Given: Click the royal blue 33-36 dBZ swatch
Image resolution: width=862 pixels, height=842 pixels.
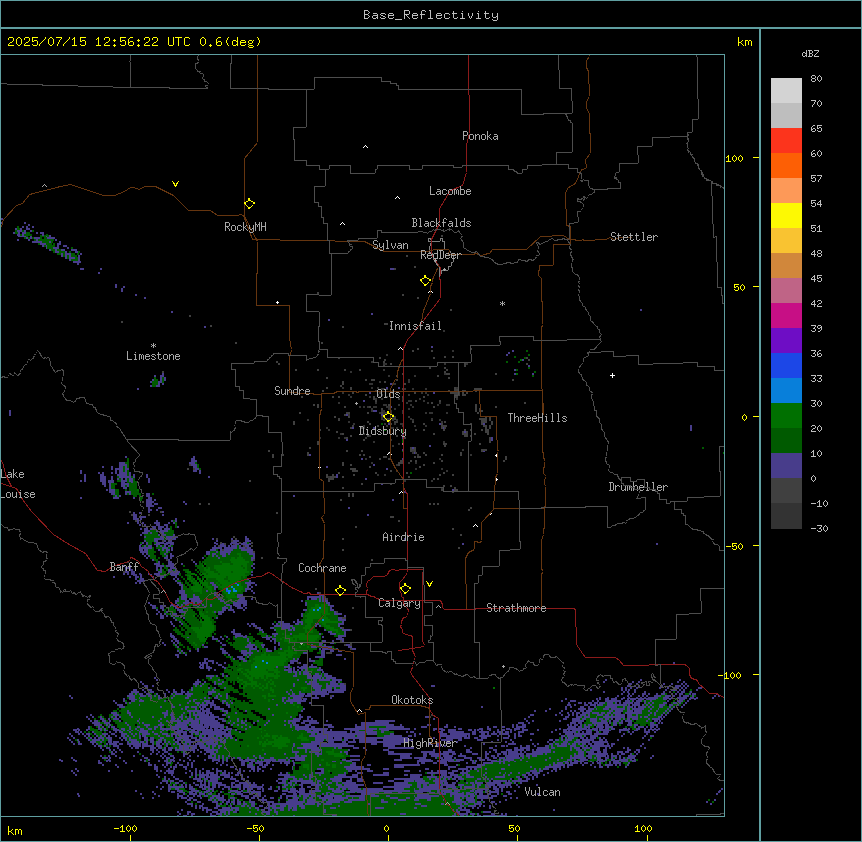Looking at the screenshot, I should (x=786, y=365).
